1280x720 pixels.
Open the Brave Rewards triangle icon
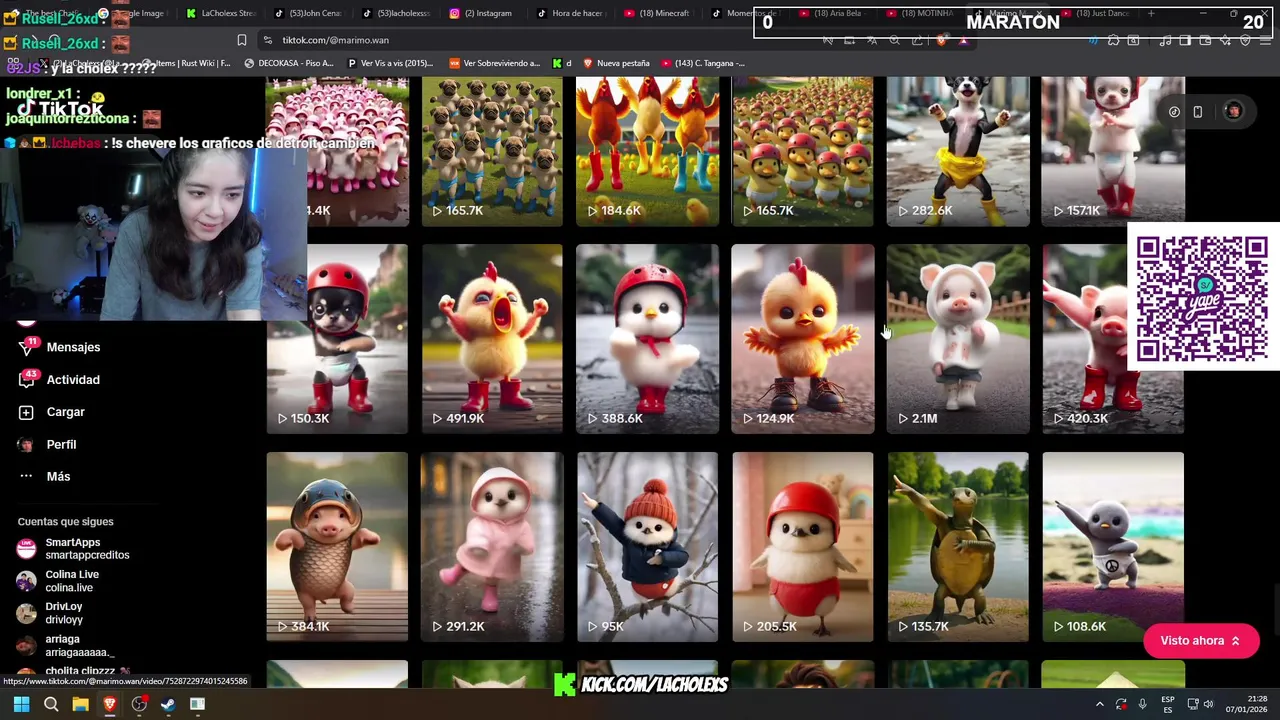click(963, 40)
